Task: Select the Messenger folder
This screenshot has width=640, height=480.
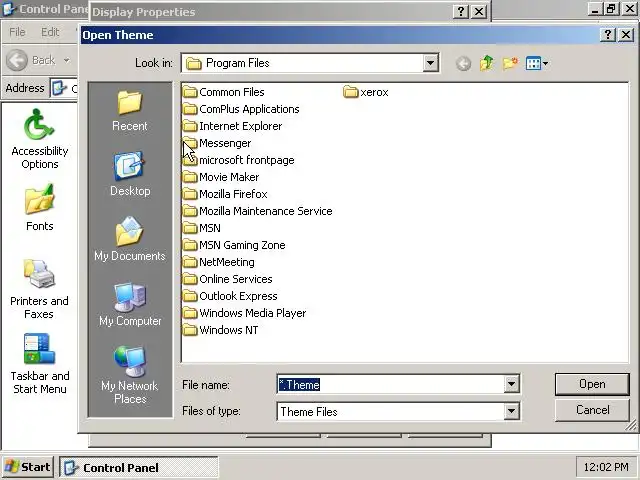Action: click(217, 143)
